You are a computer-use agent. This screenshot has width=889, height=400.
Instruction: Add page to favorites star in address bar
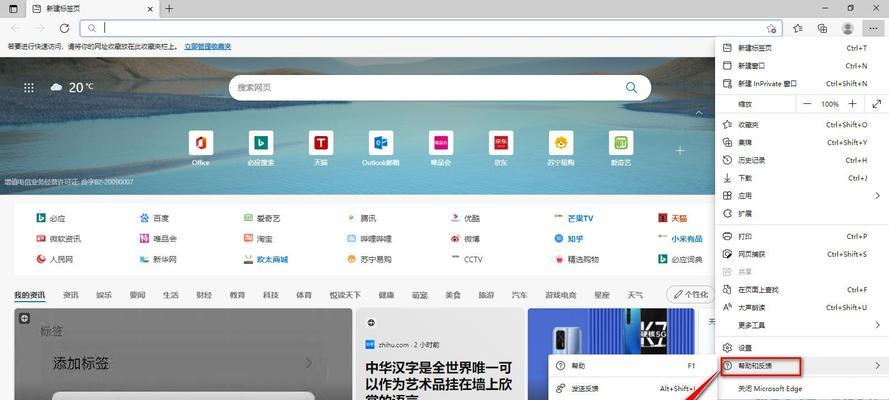[x=771, y=28]
